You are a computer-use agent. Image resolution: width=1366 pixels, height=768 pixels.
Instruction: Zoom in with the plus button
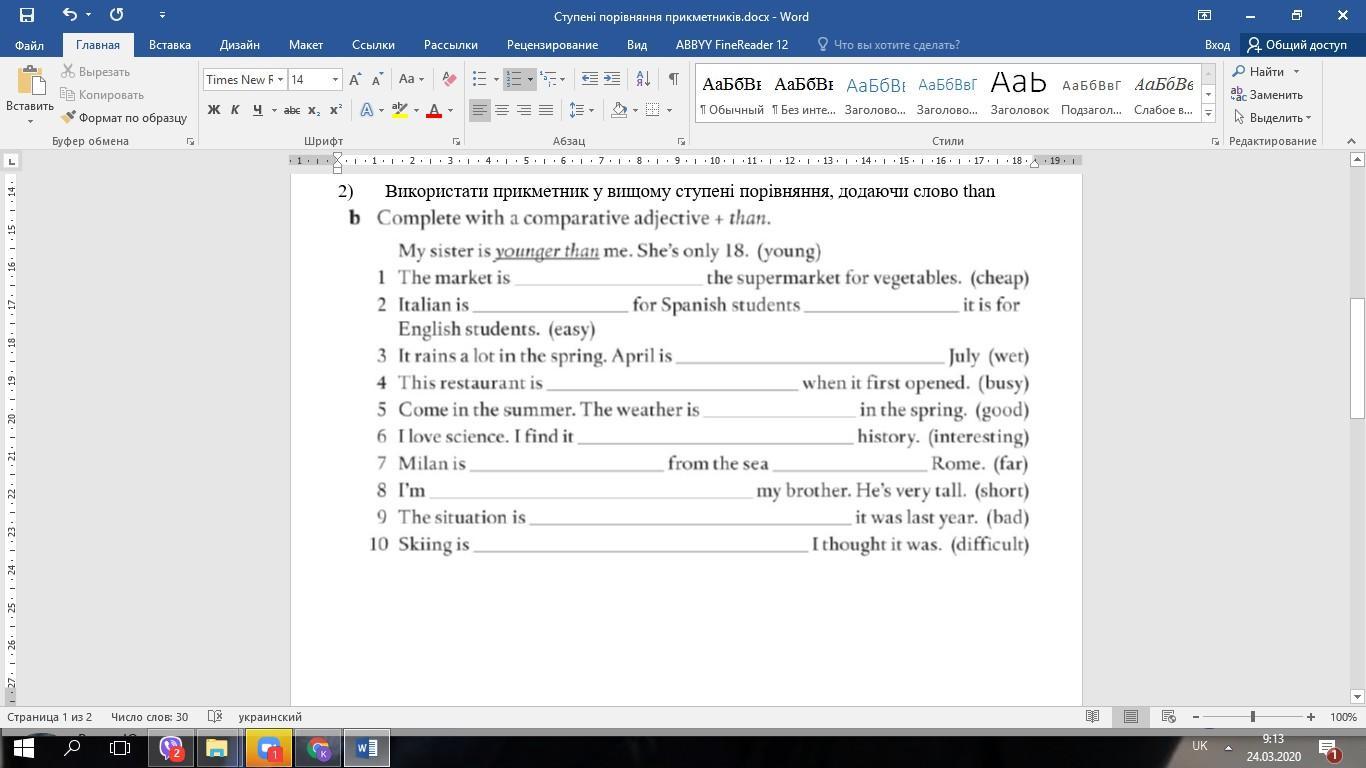click(1310, 717)
